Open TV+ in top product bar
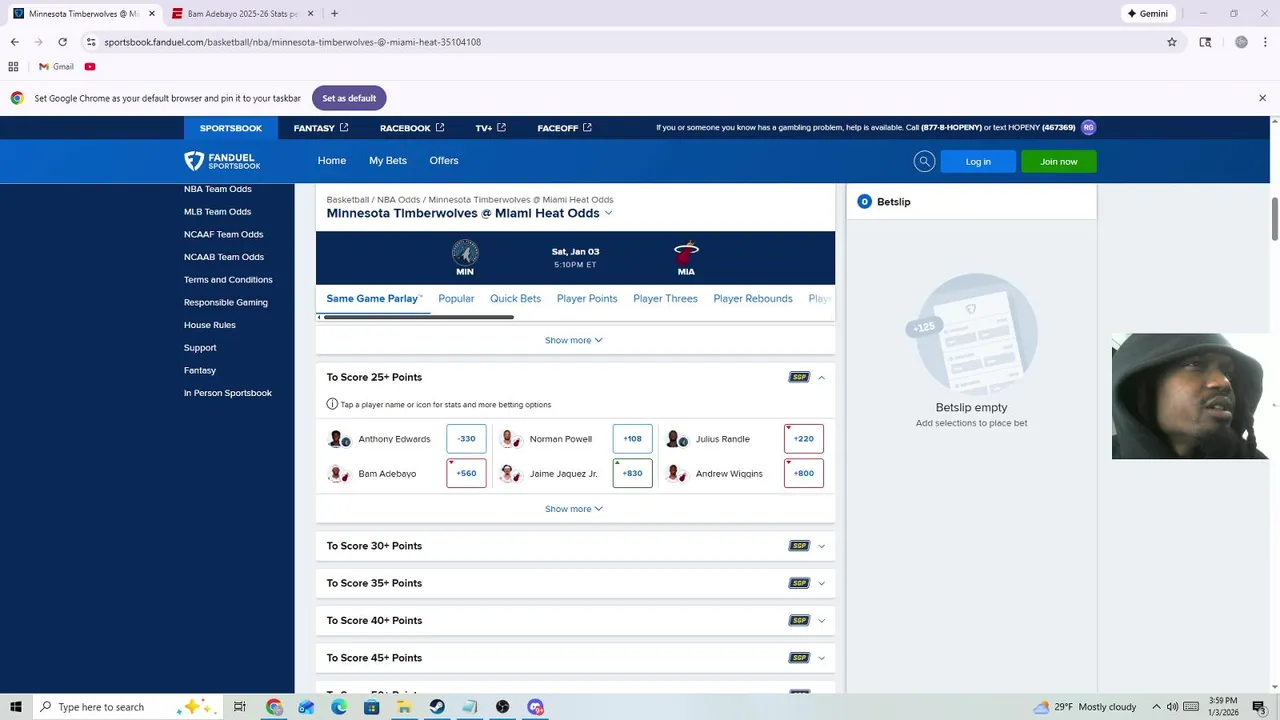The image size is (1280, 720). coord(490,128)
